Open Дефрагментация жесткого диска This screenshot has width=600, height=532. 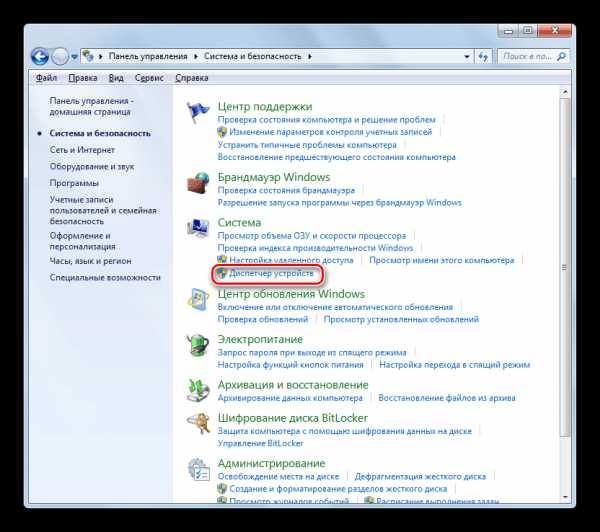(x=420, y=477)
